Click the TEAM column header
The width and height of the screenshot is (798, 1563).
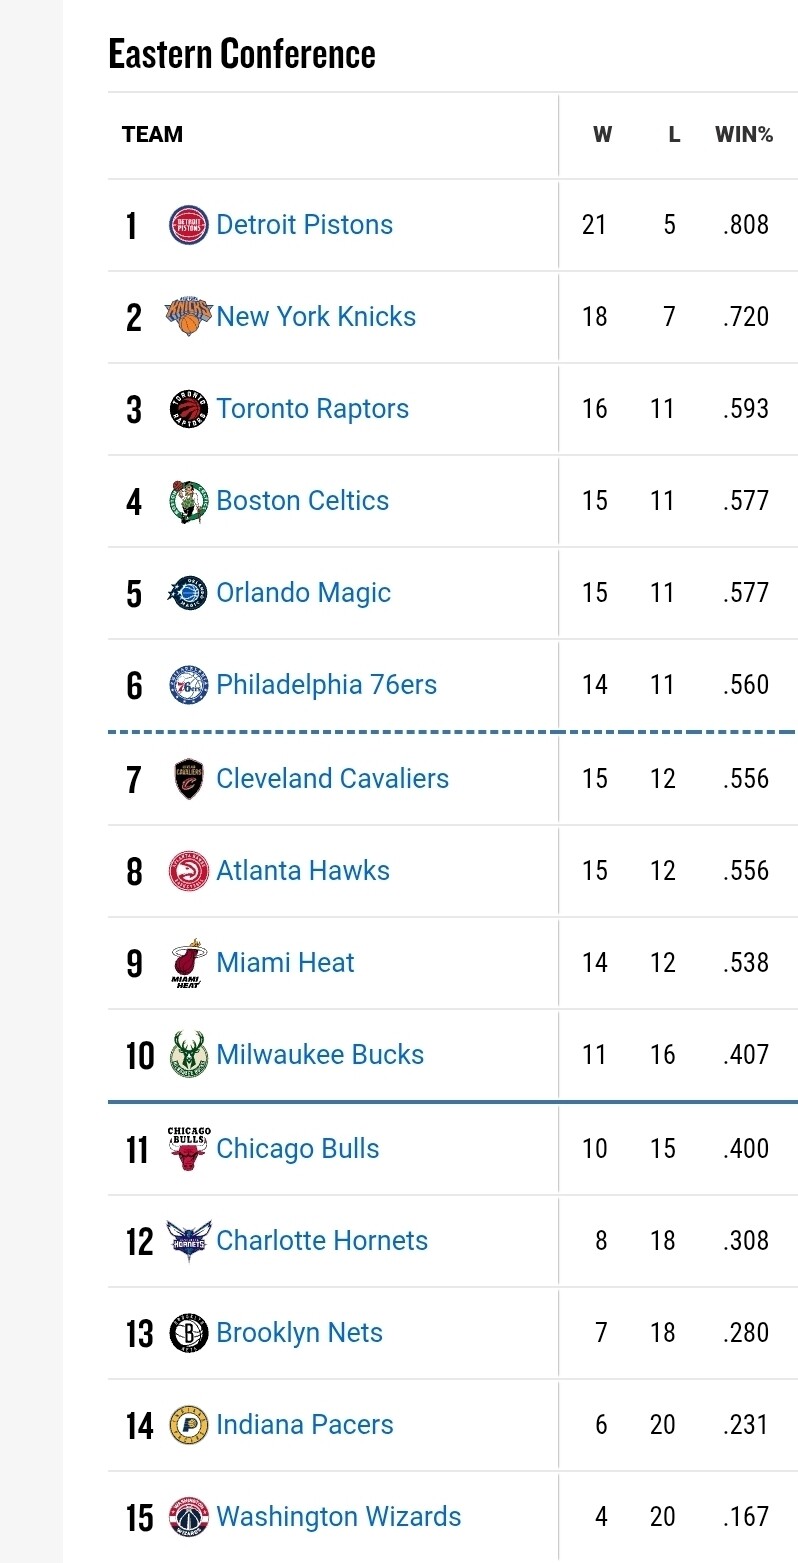pos(152,135)
